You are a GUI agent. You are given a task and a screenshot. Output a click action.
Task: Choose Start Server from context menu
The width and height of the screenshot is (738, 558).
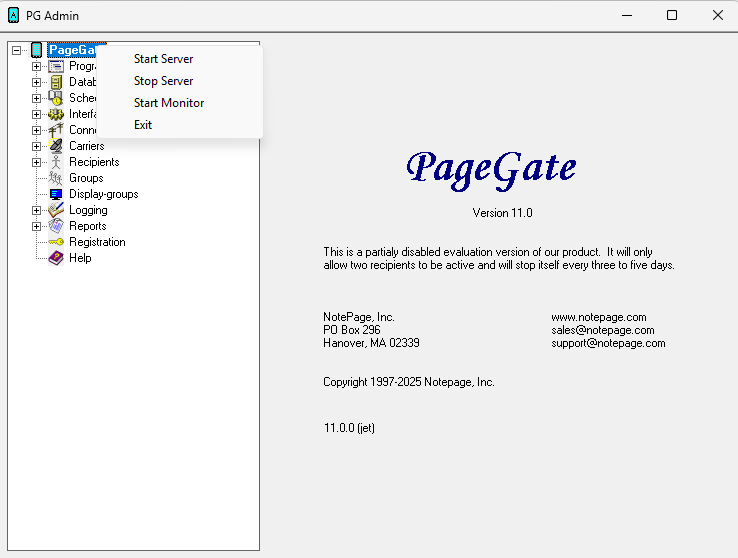coord(179,59)
